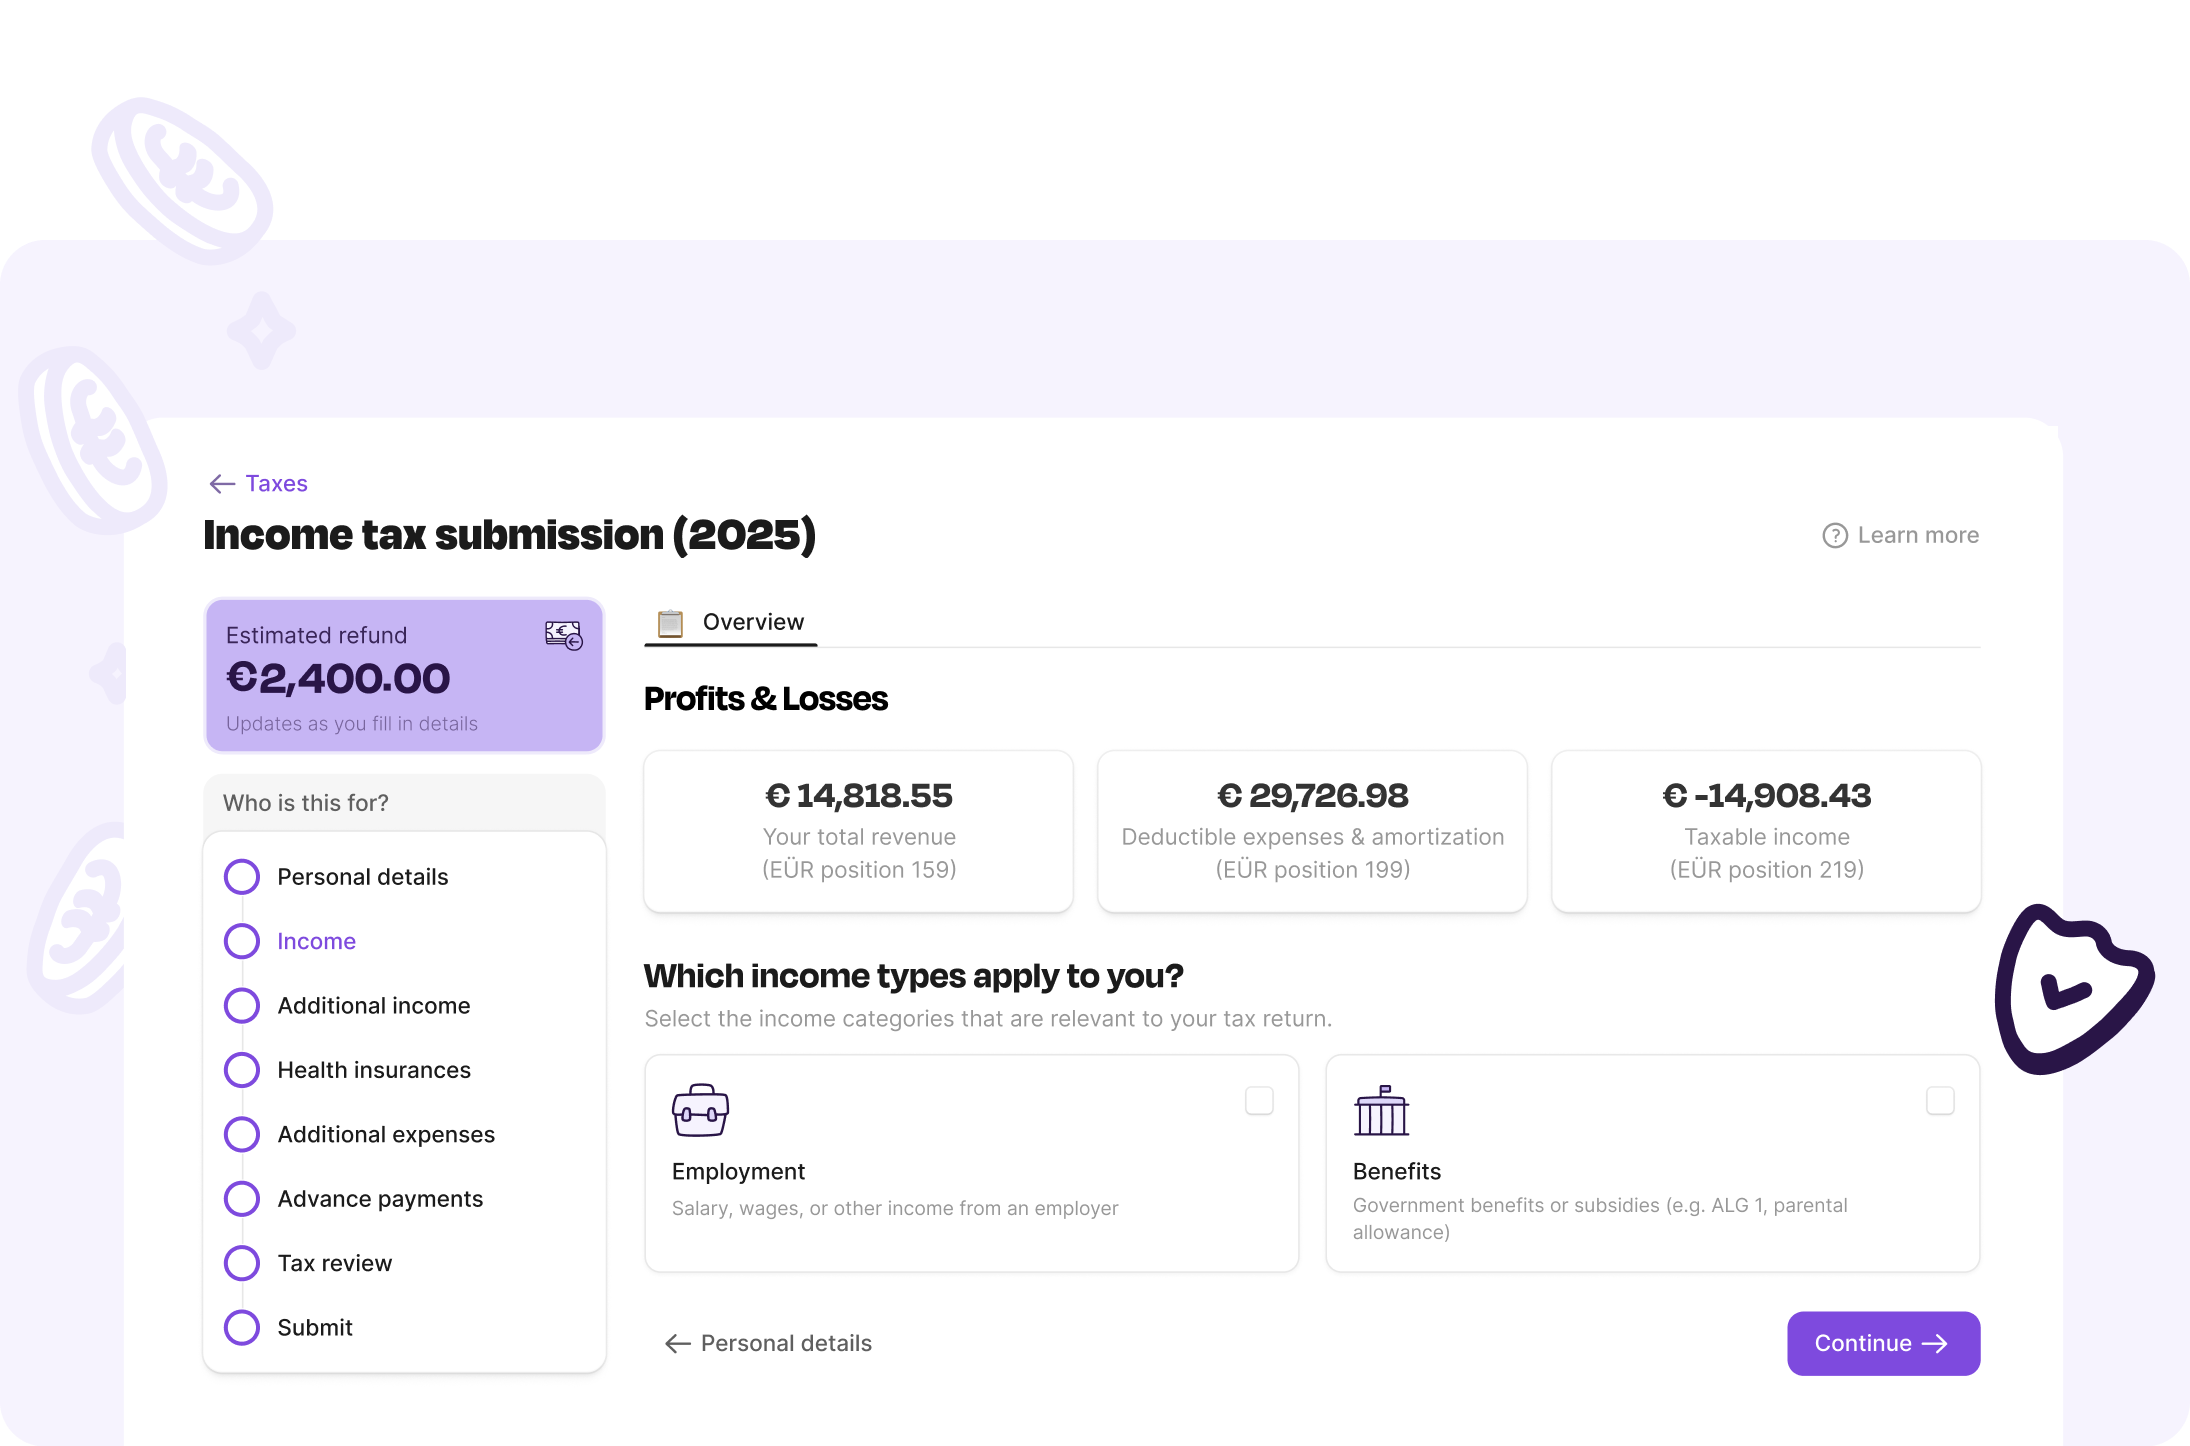This screenshot has width=2190, height=1446.
Task: Click the Employment briefcase icon
Action: pos(700,1110)
